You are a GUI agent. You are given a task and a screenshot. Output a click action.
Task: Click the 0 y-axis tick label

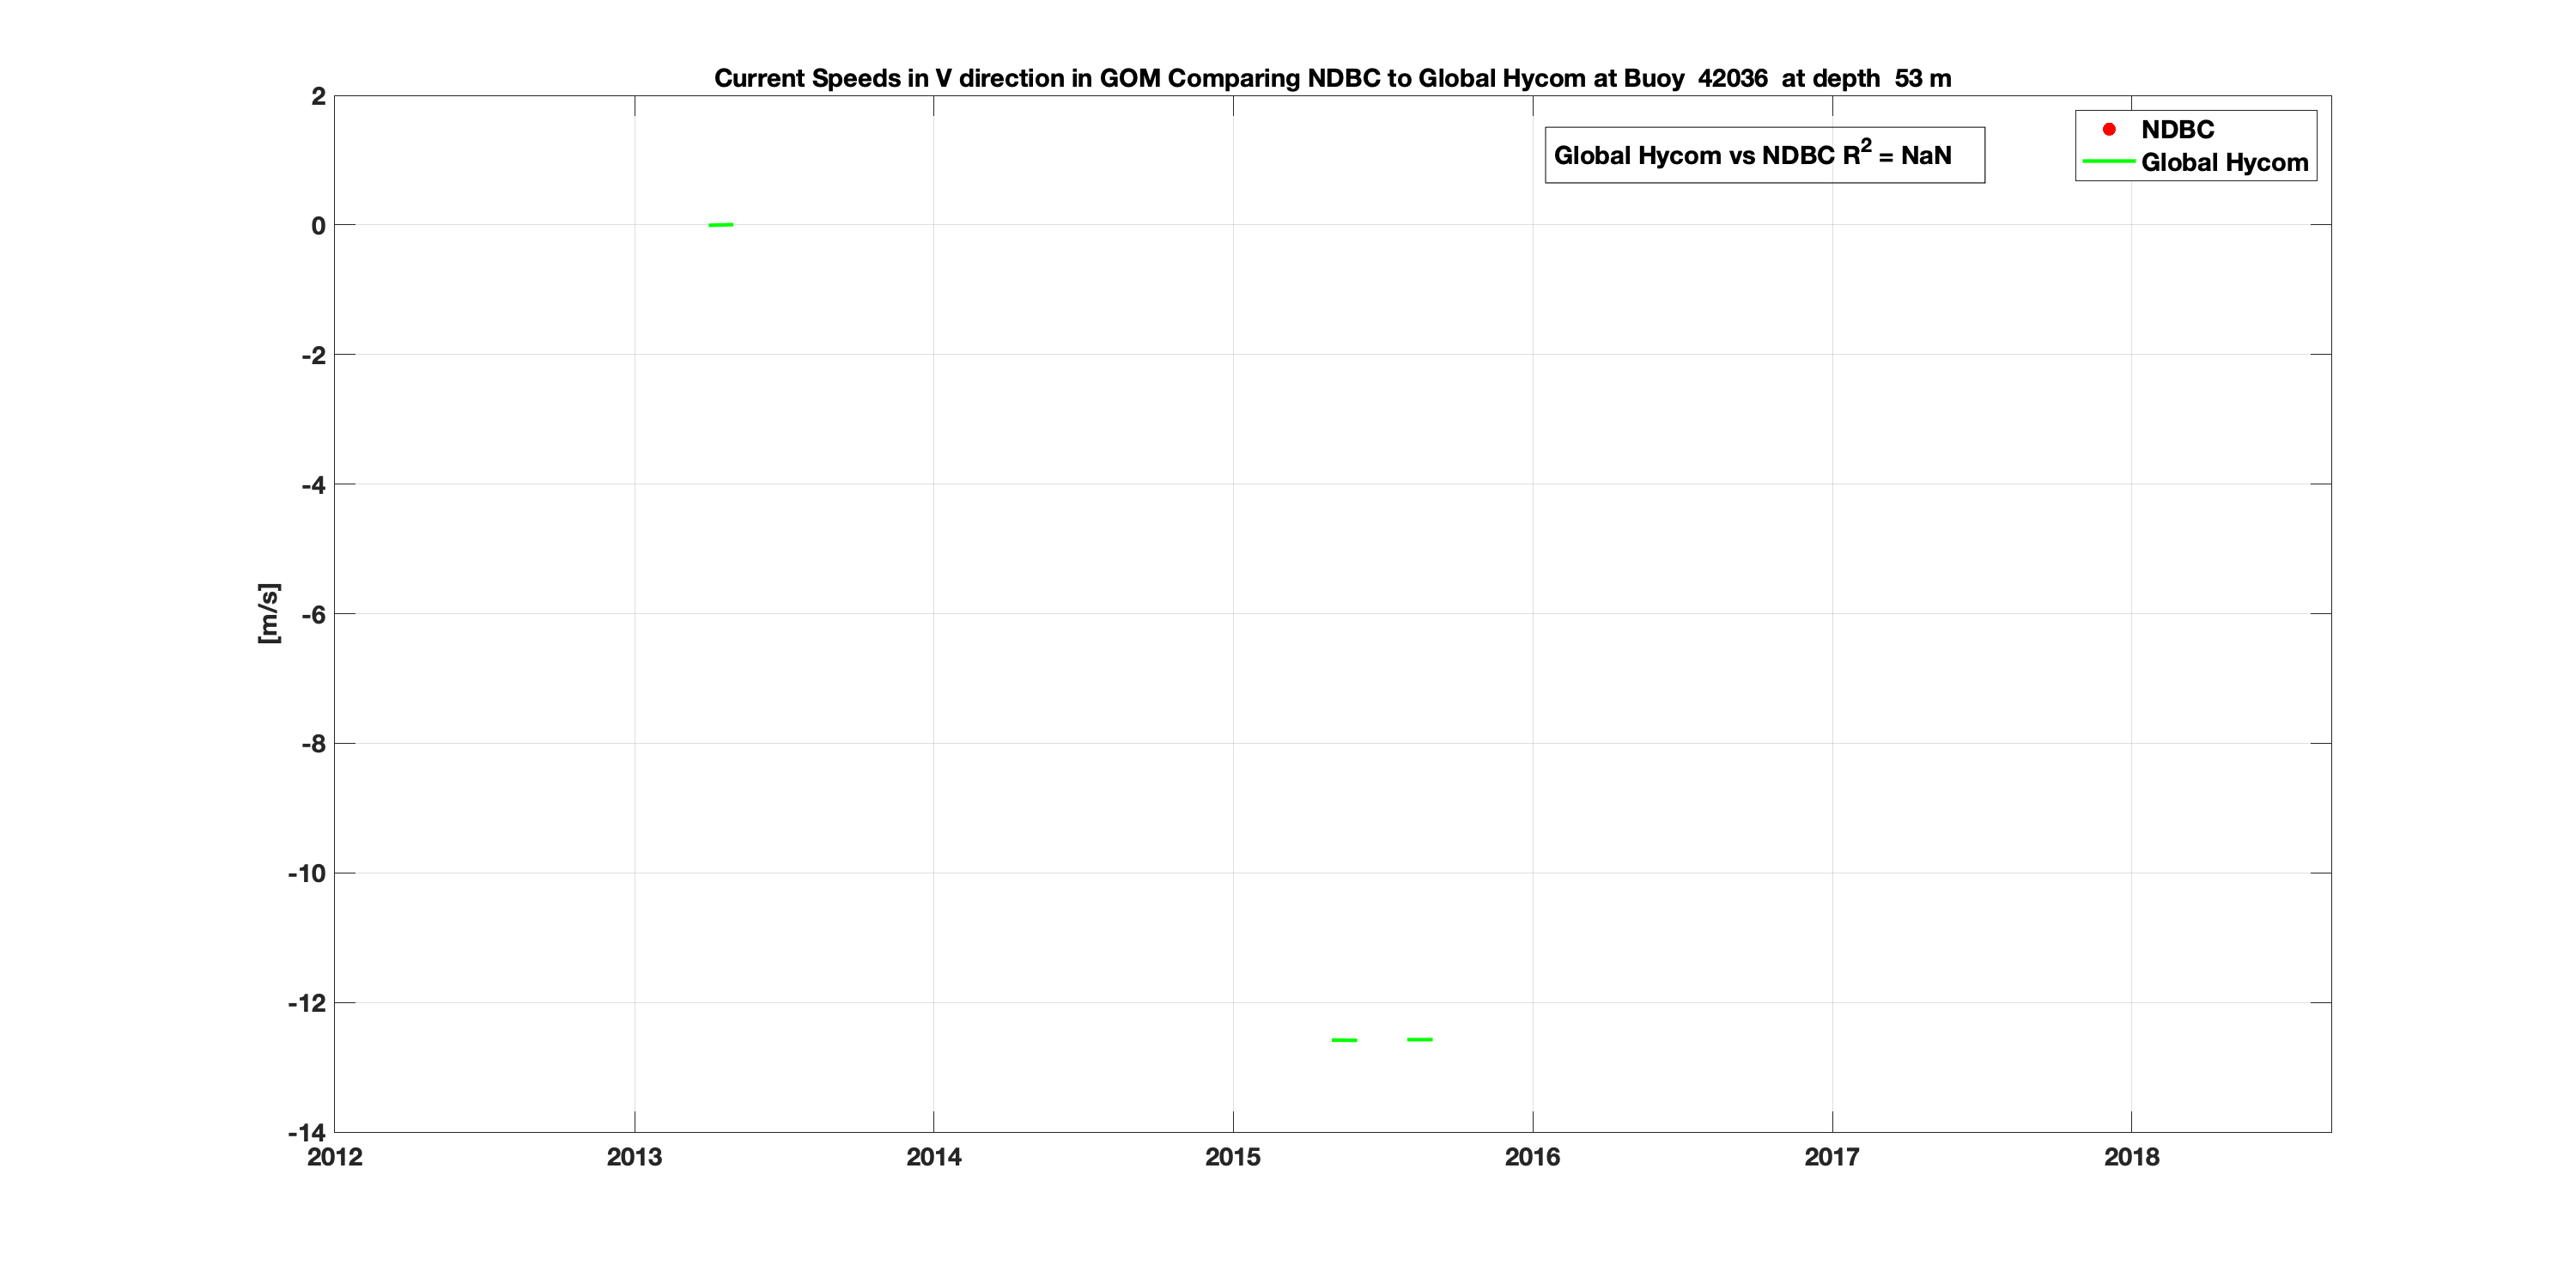click(x=318, y=226)
